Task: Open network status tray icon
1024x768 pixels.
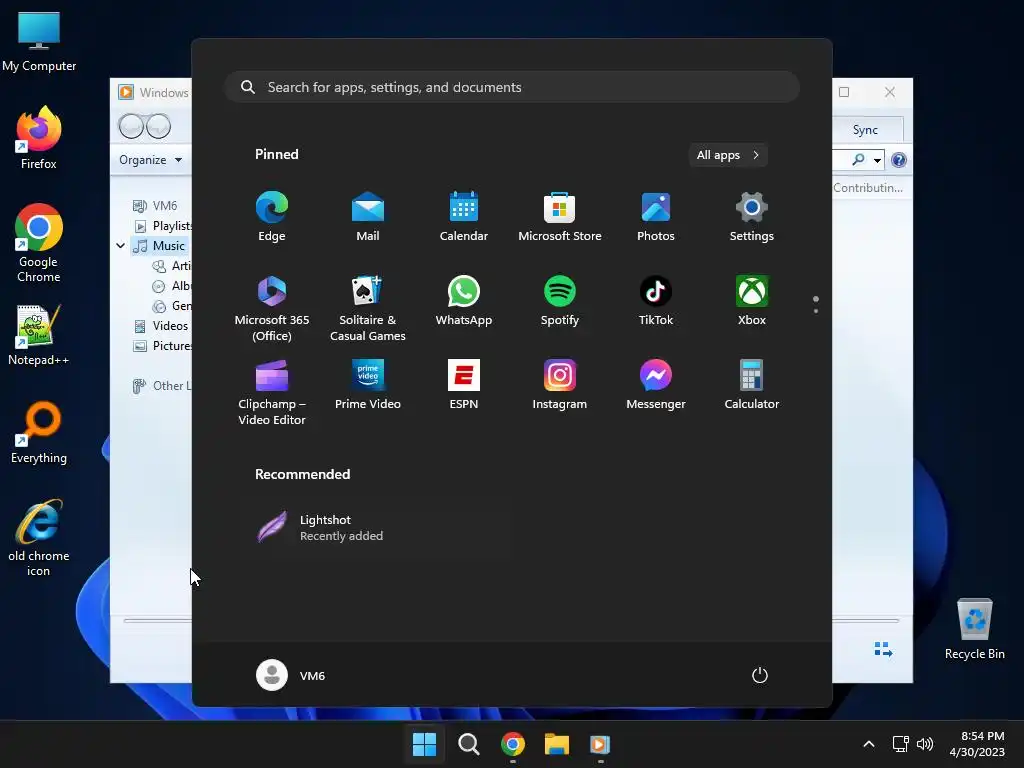Action: coord(901,744)
